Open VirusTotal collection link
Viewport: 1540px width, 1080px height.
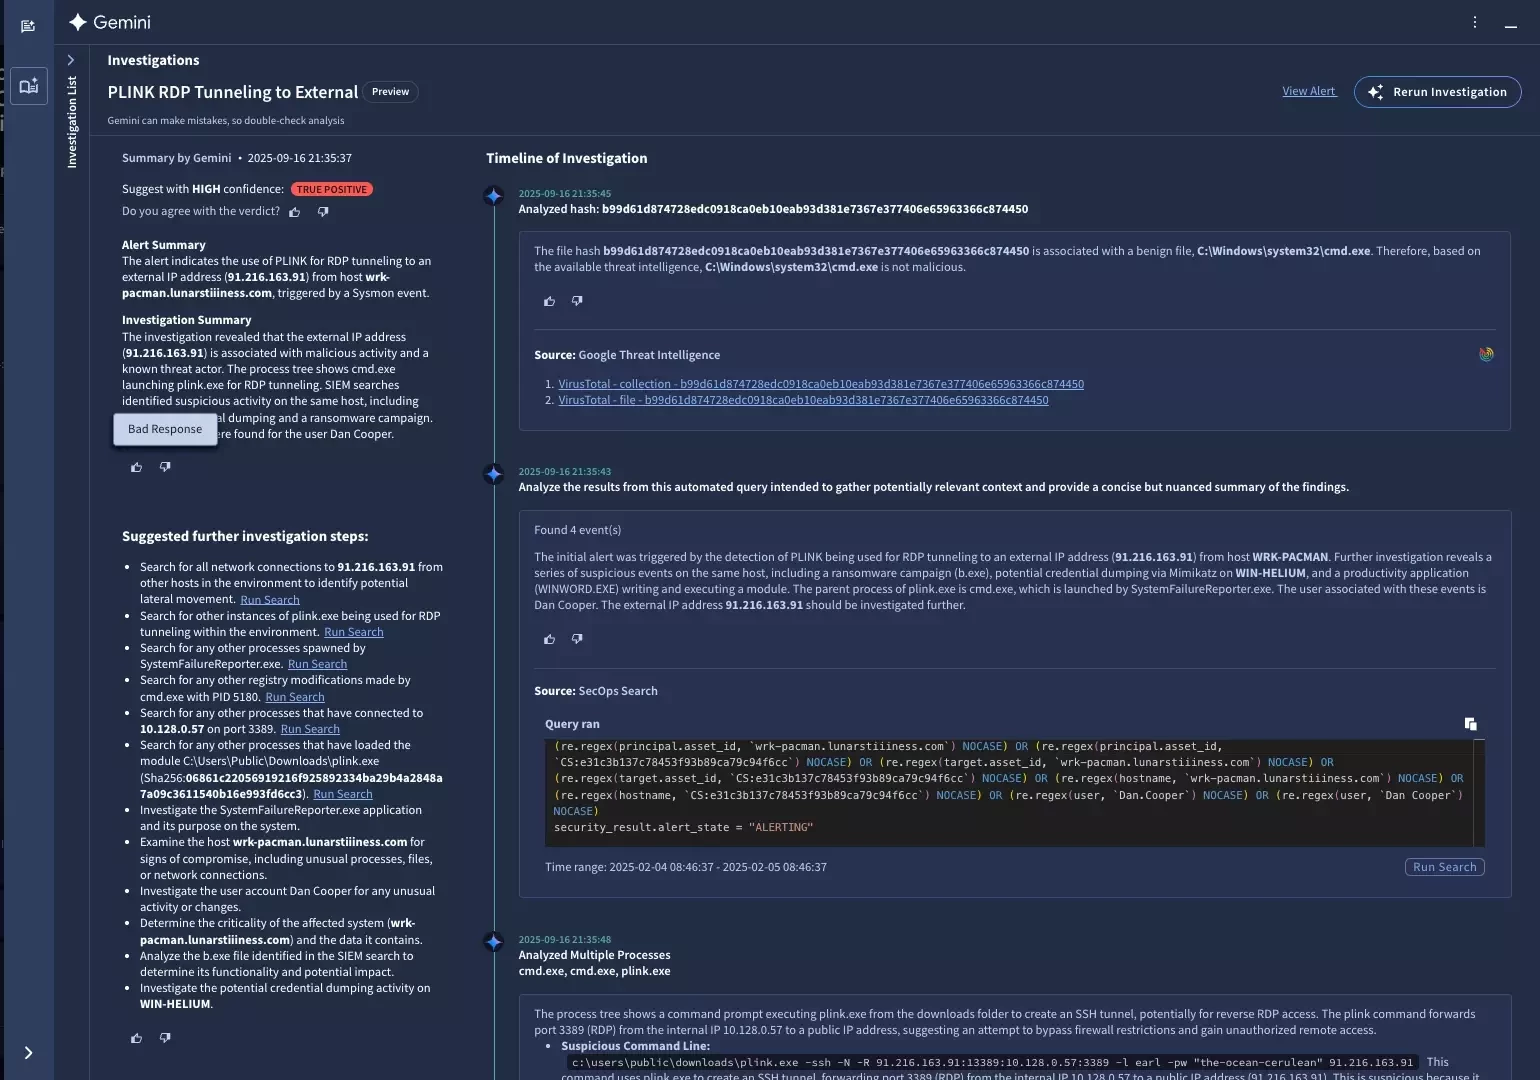pyautogui.click(x=821, y=384)
